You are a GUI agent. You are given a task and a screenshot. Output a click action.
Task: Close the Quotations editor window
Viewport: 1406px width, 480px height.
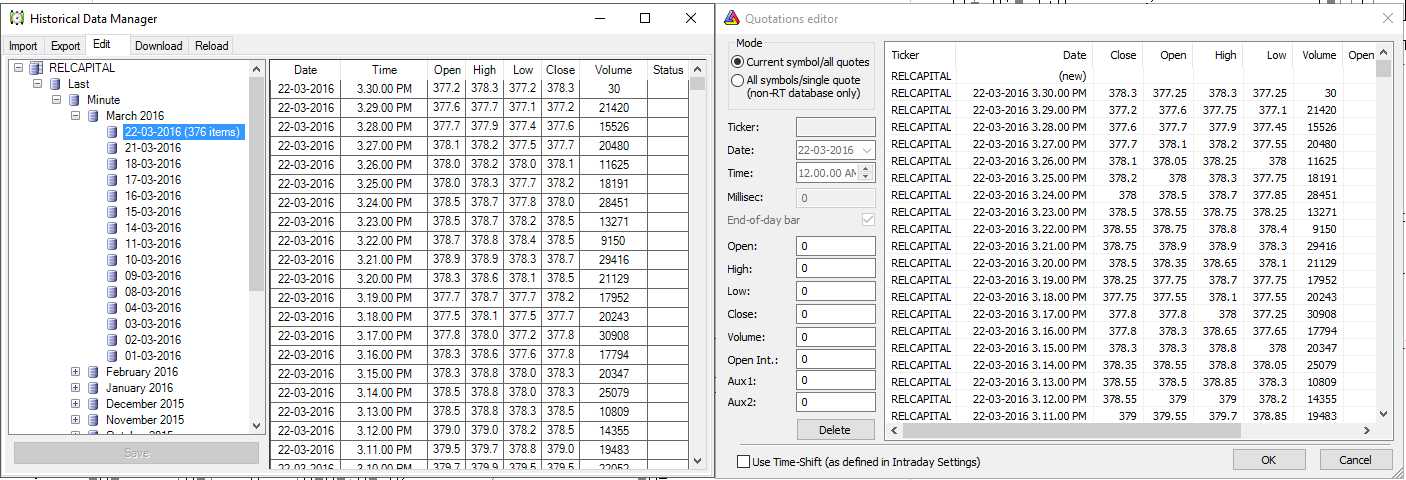coord(1386,18)
